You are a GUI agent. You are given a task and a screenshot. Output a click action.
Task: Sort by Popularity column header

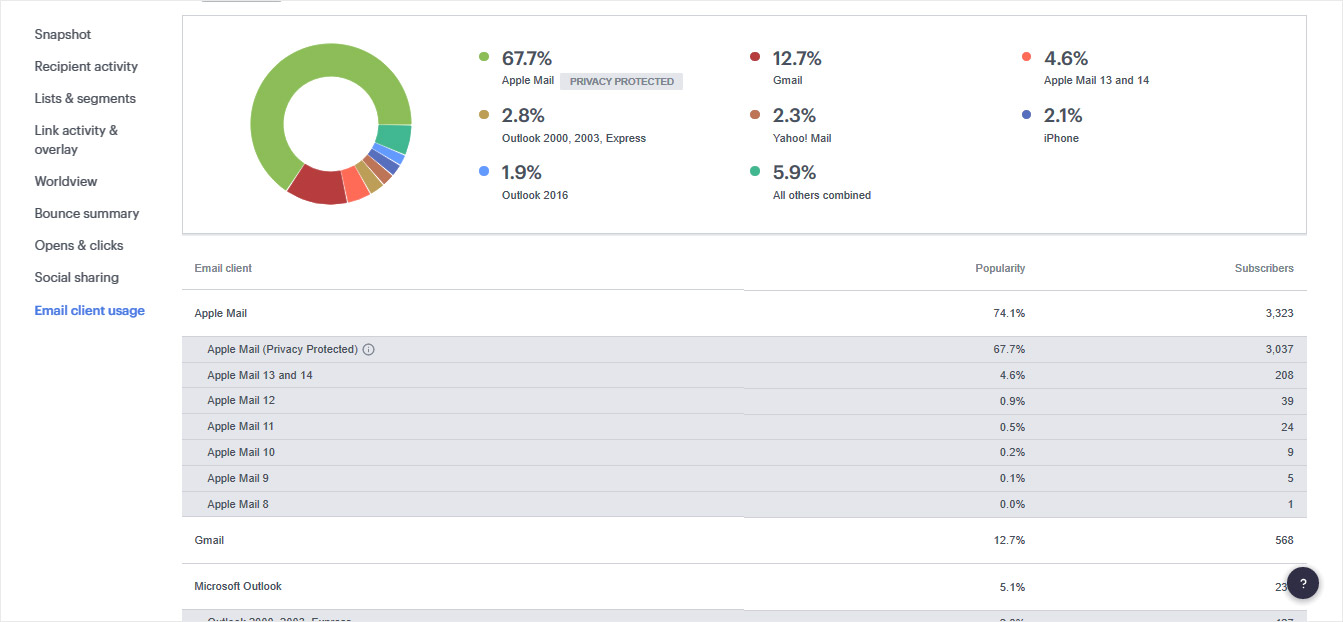[1000, 268]
